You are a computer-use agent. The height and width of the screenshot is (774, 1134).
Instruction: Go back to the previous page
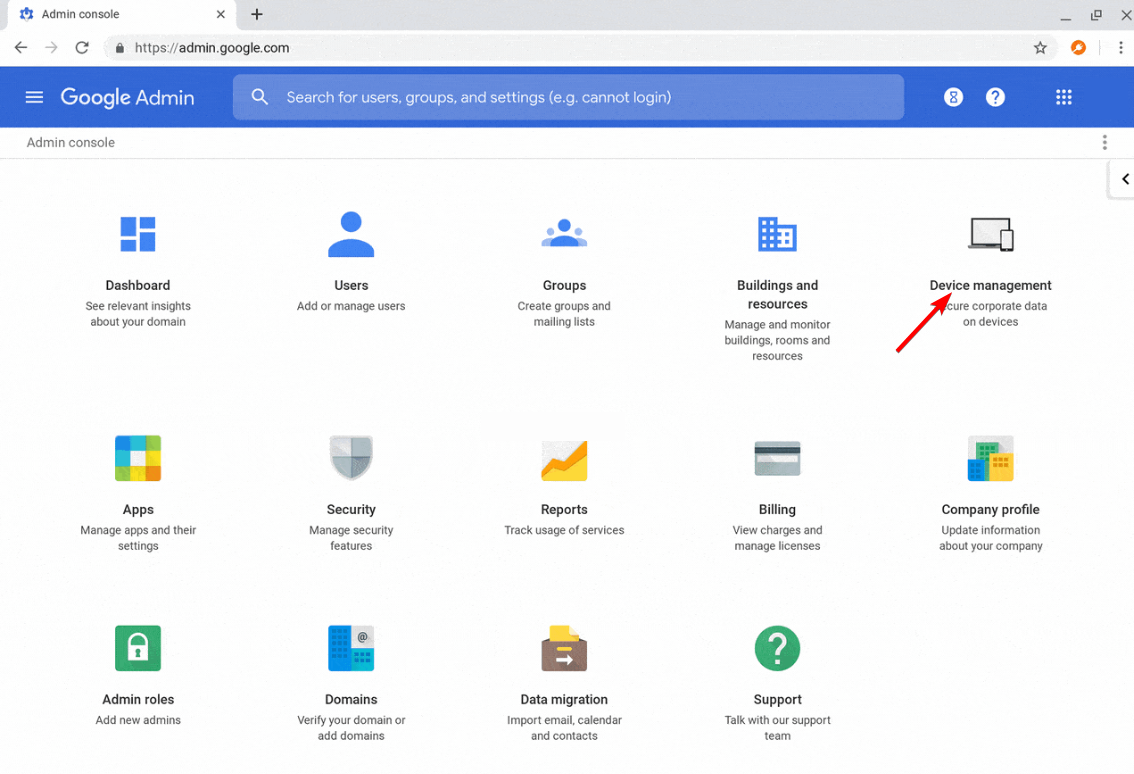21,48
